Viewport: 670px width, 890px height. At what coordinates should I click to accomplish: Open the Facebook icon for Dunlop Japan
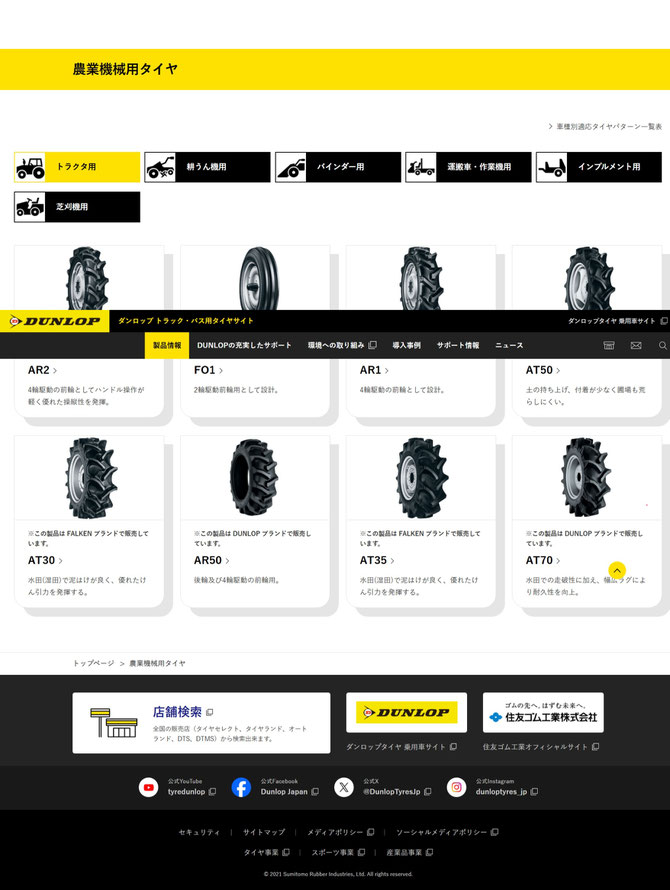pos(241,787)
